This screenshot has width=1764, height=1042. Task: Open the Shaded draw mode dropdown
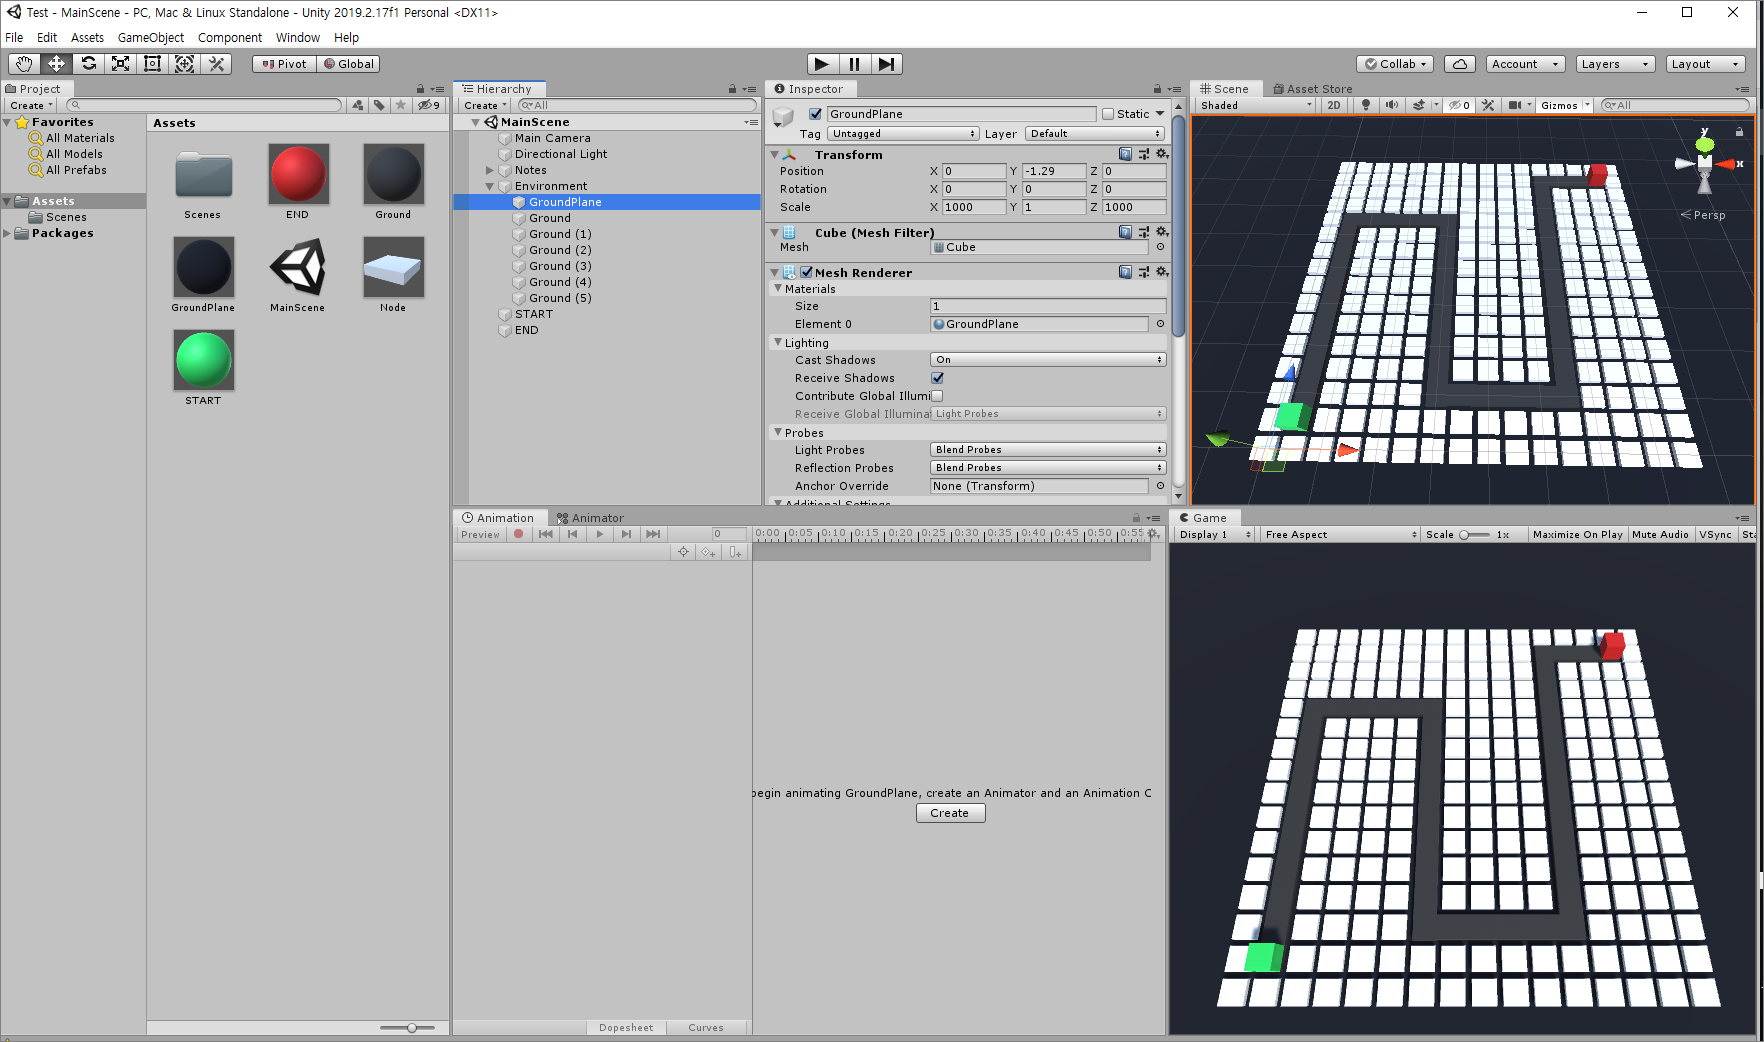tap(1256, 105)
